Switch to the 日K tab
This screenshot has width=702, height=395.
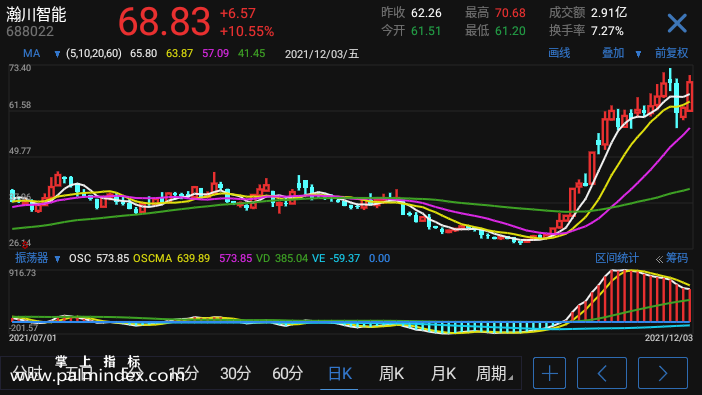coord(340,373)
